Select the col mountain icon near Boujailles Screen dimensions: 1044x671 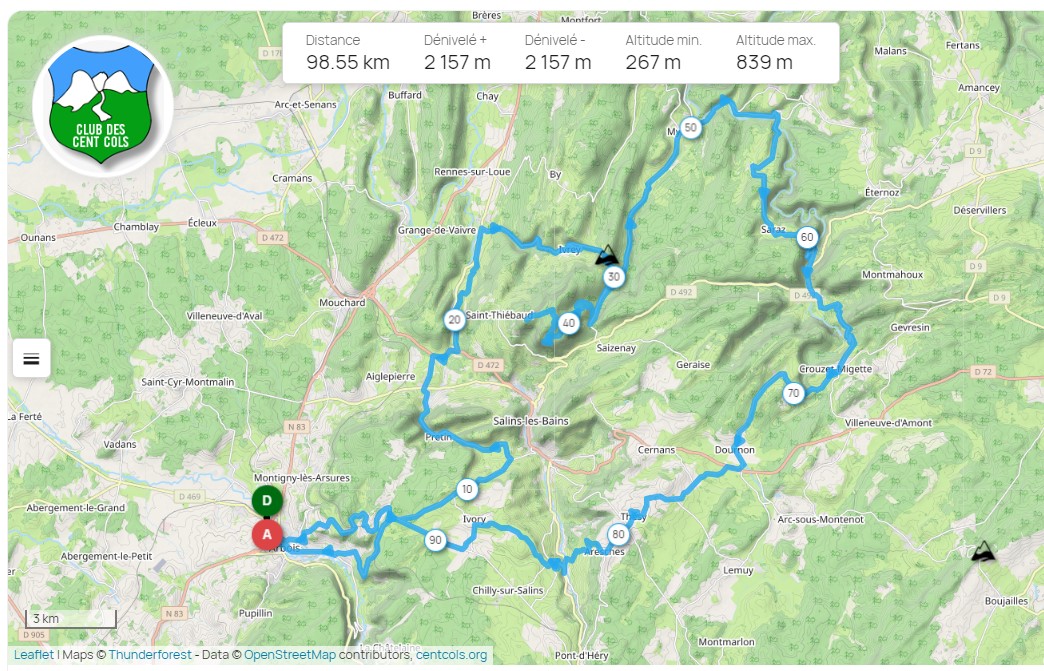click(x=983, y=551)
